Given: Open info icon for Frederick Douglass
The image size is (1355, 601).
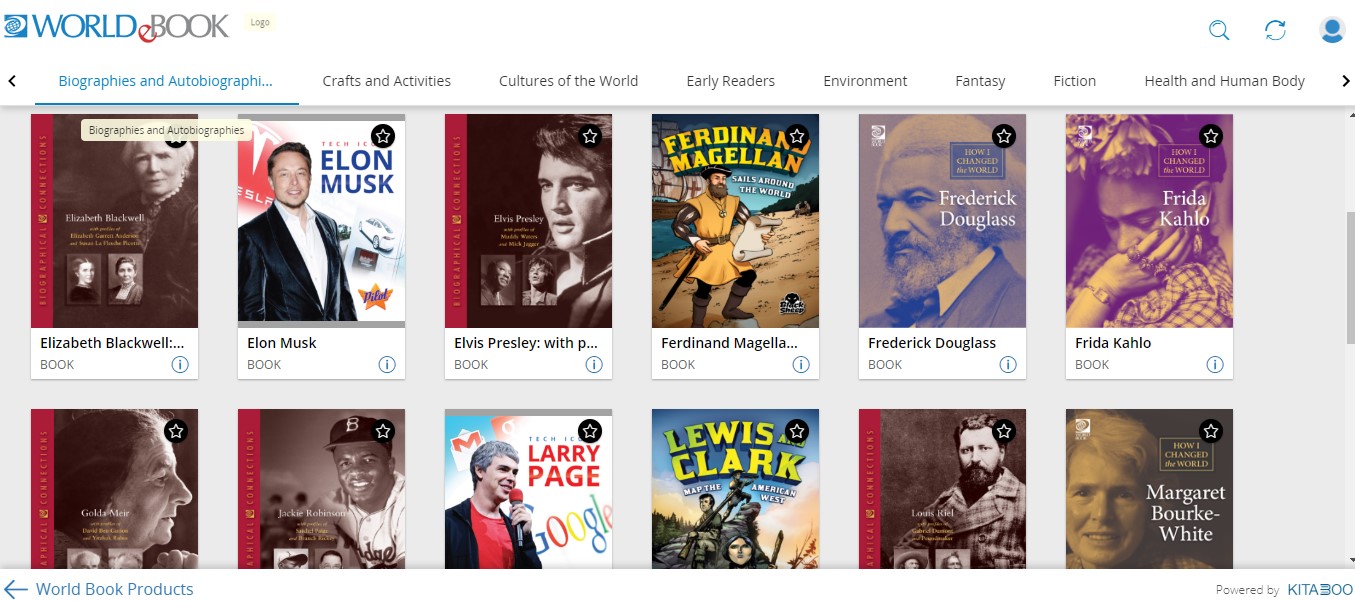Looking at the screenshot, I should tap(1008, 364).
